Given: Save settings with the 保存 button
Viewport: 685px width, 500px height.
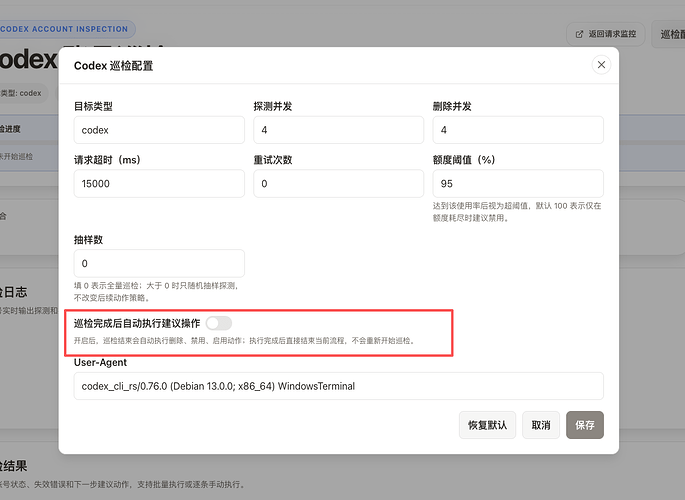Looking at the screenshot, I should coord(585,425).
